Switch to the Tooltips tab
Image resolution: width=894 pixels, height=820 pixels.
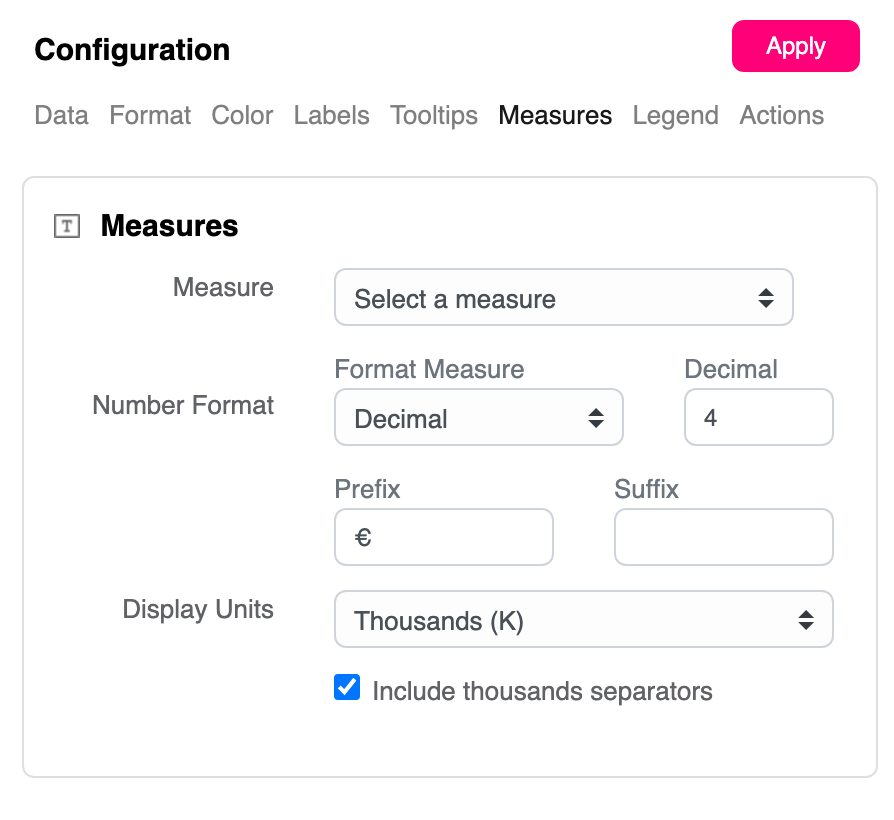coord(434,115)
